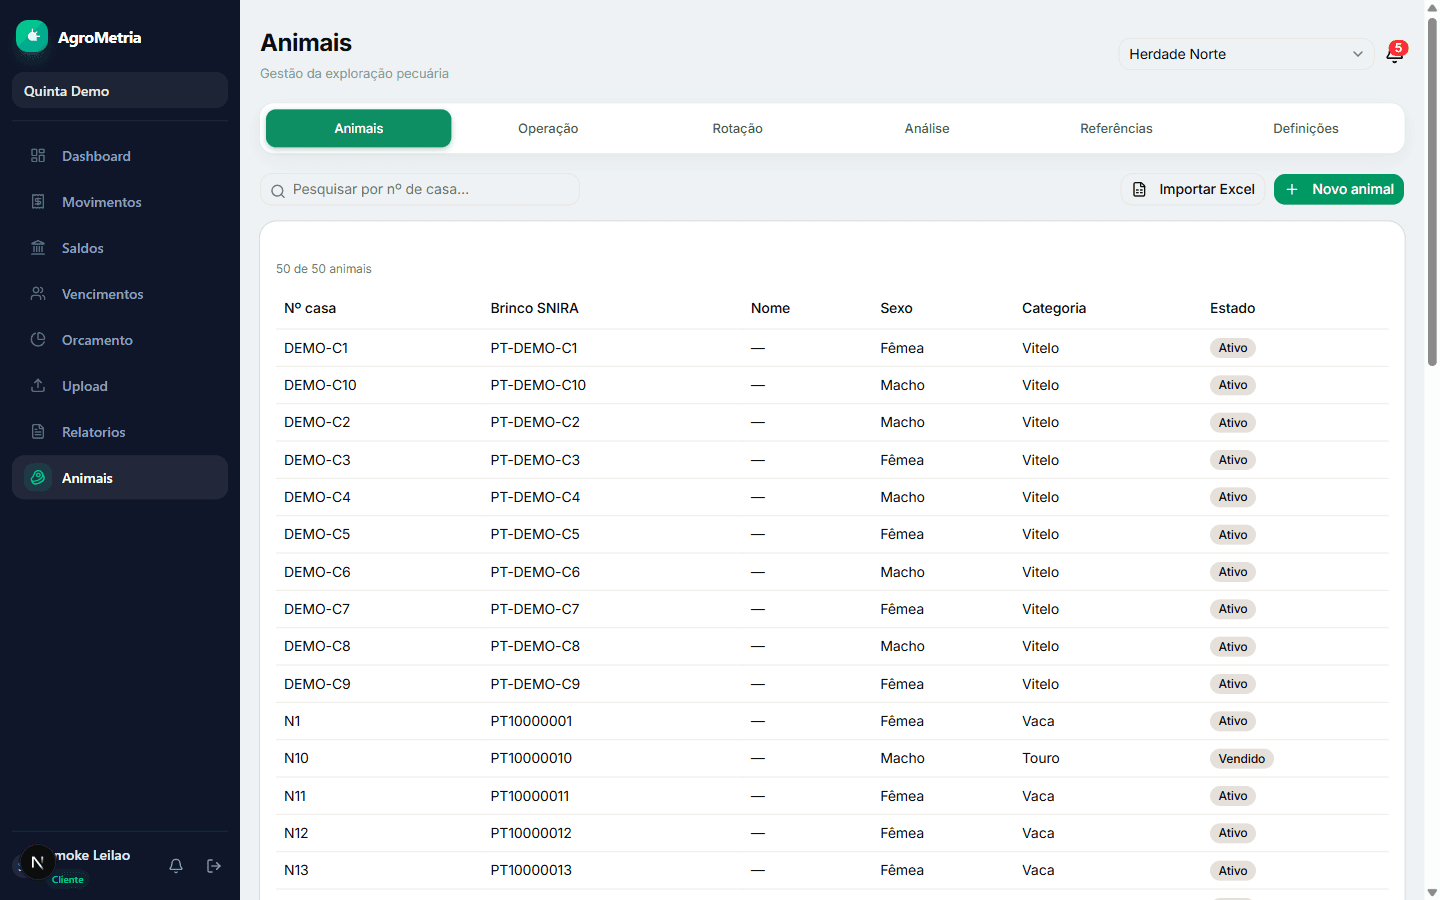The image size is (1440, 900).
Task: Switch to the Rotação tab
Action: 738,128
